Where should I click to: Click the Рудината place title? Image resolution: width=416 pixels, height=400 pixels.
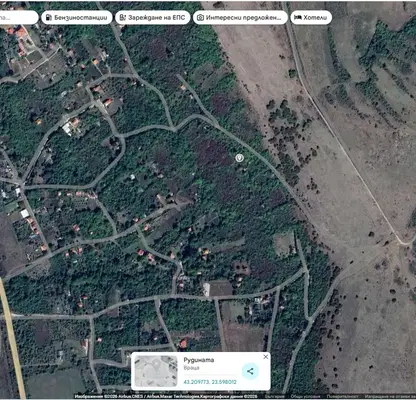tap(199, 360)
